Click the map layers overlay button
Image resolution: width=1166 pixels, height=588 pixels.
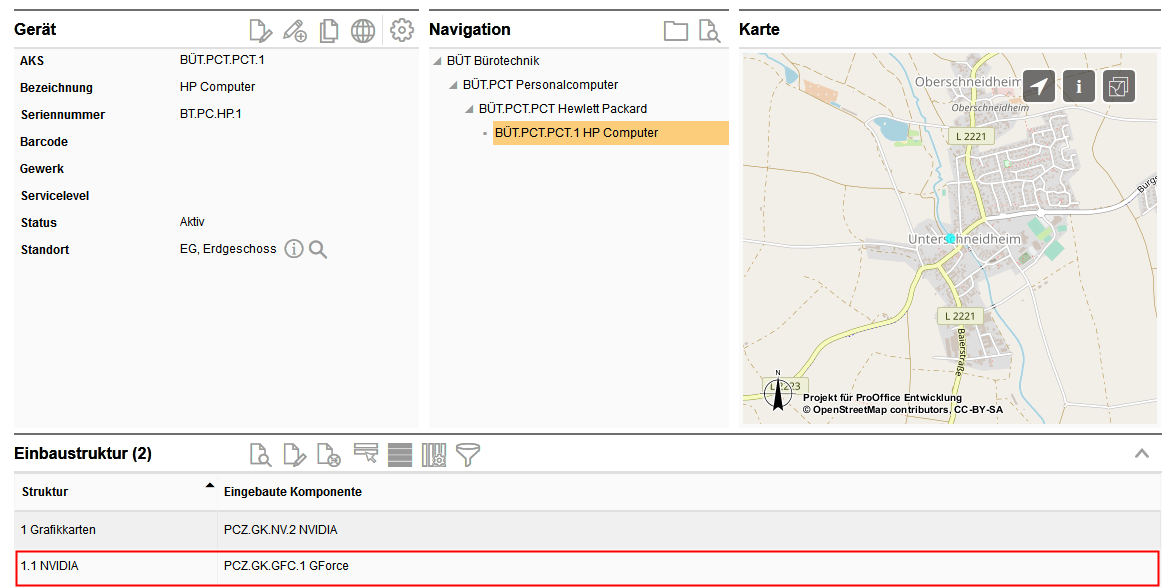click(x=1119, y=86)
